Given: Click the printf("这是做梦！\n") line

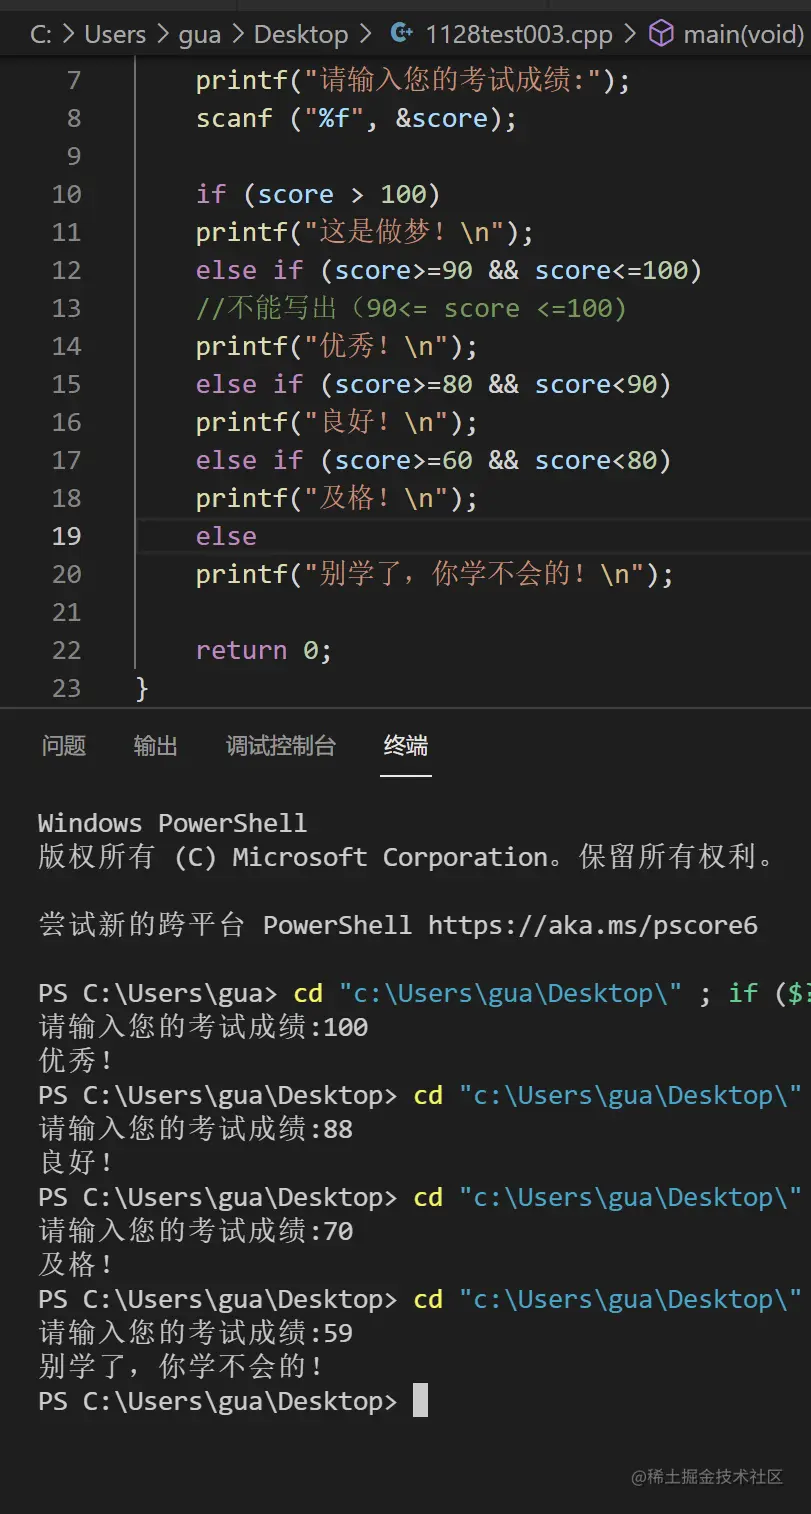Looking at the screenshot, I should tap(365, 232).
